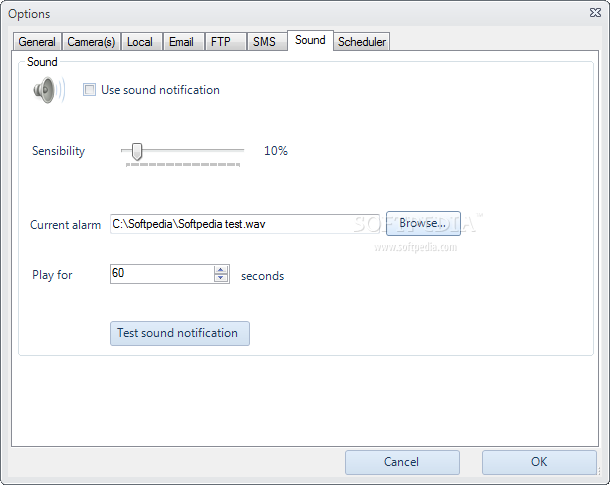The image size is (610, 485).
Task: Click in the Current alarm path field
Action: (x=245, y=224)
